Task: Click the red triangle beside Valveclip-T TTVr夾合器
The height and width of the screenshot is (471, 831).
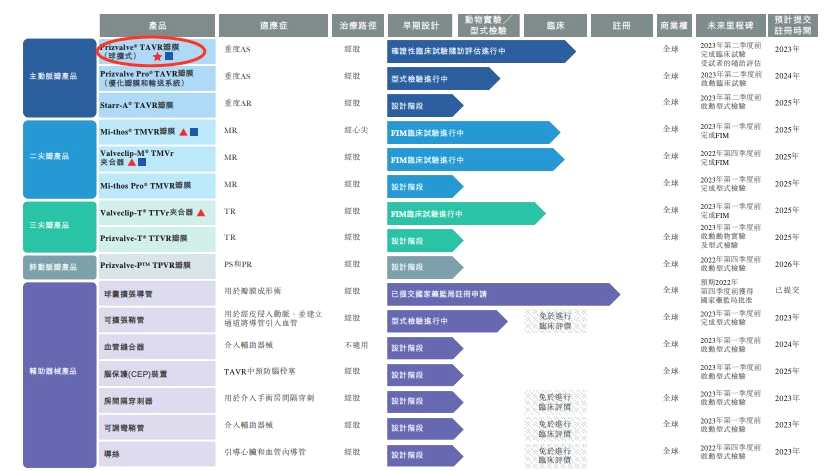Action: tap(201, 213)
